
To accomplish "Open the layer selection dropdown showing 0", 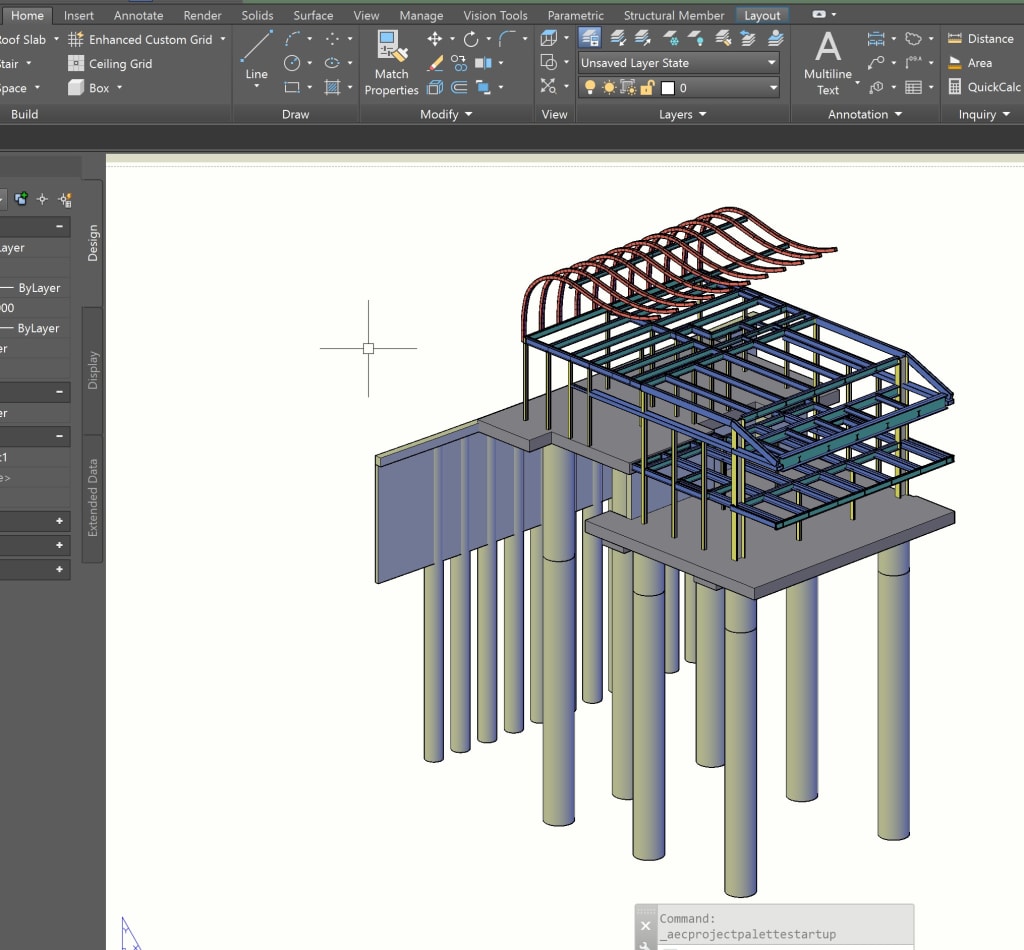I will click(x=770, y=88).
